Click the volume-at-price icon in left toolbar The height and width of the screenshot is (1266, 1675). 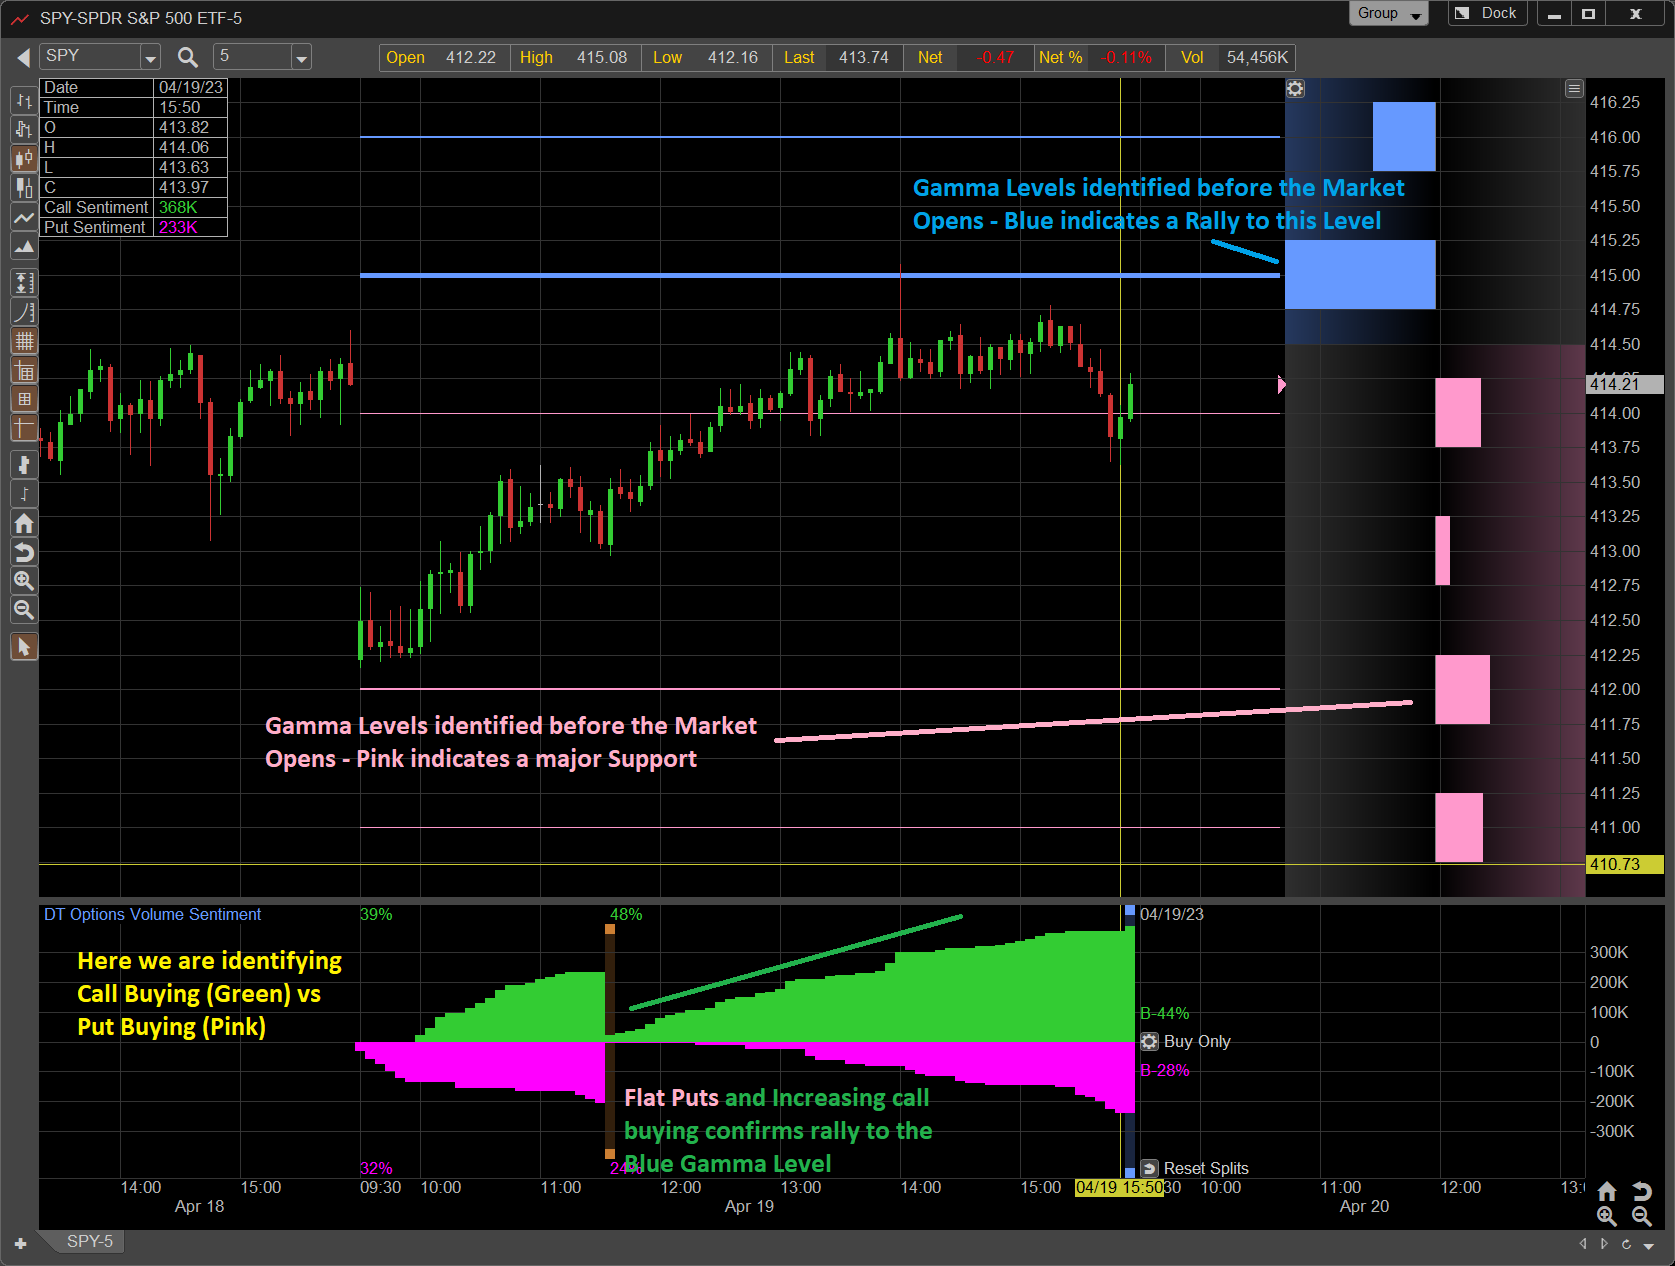click(24, 464)
